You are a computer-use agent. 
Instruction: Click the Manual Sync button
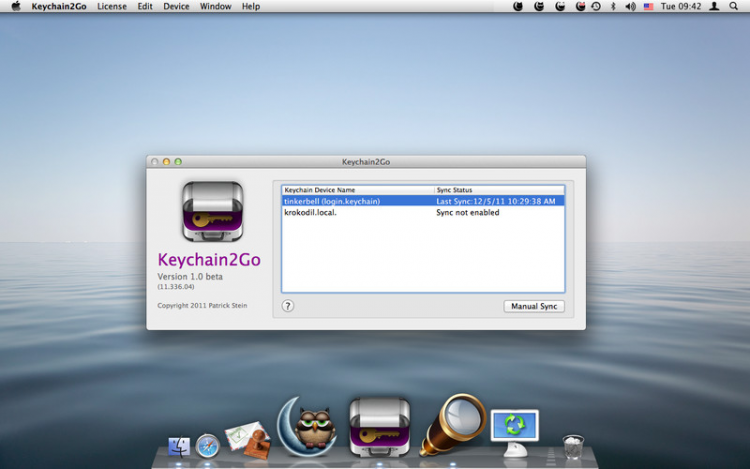[534, 306]
